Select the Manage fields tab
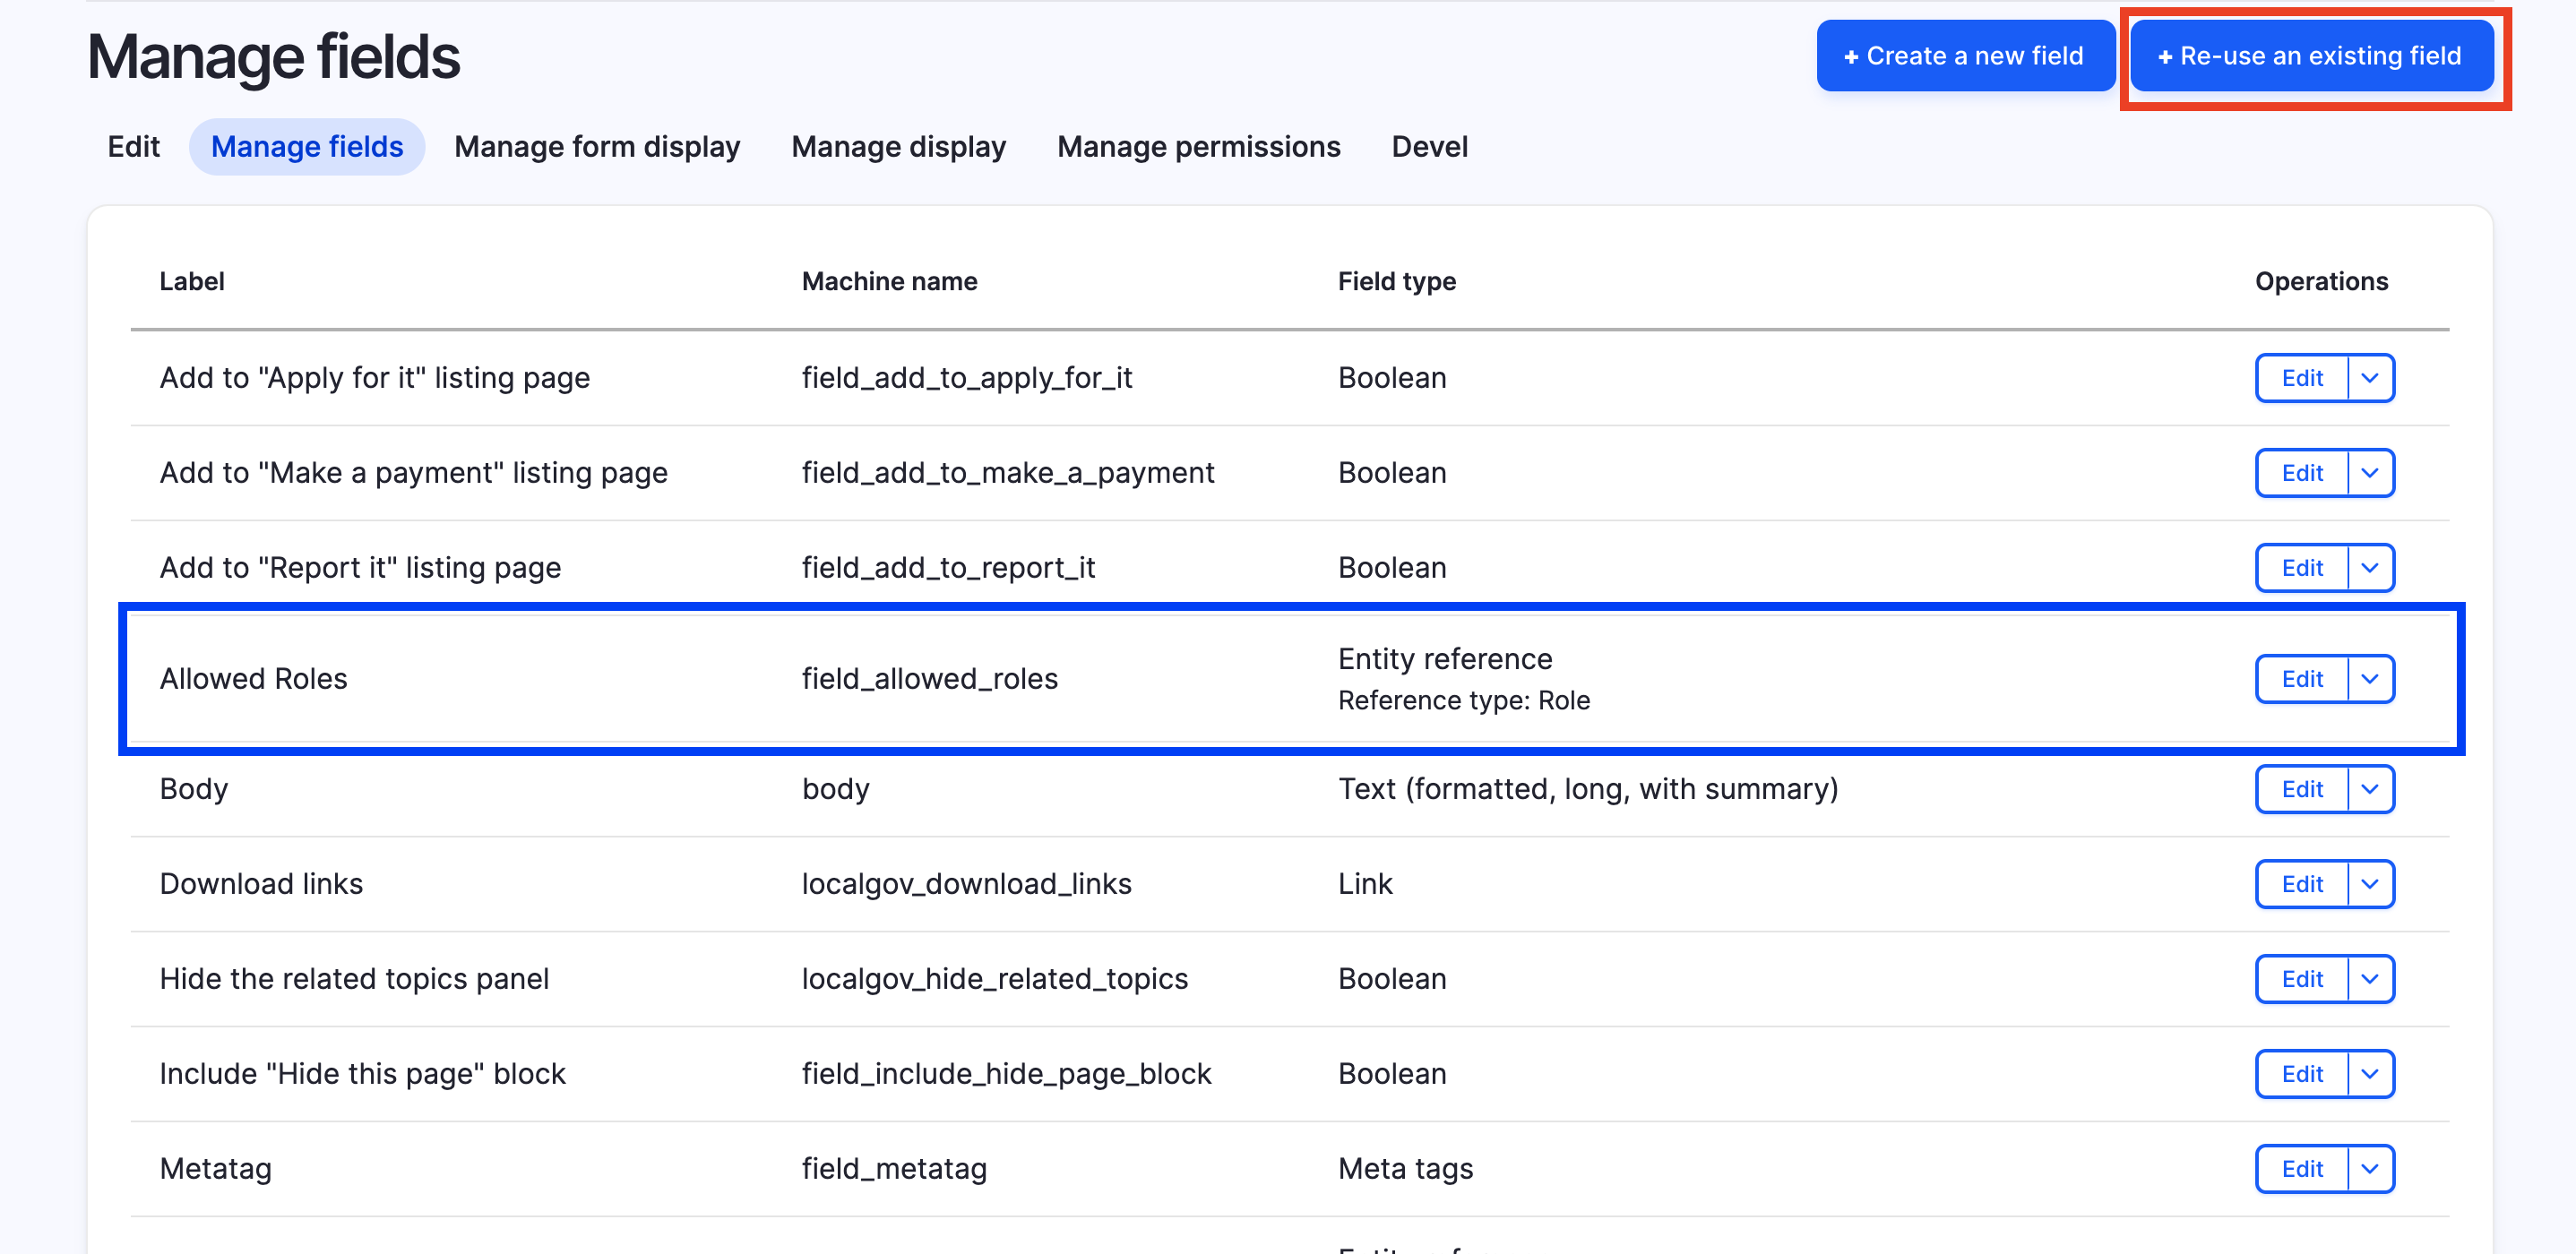Screen dimensions: 2576x1254 [x=307, y=146]
